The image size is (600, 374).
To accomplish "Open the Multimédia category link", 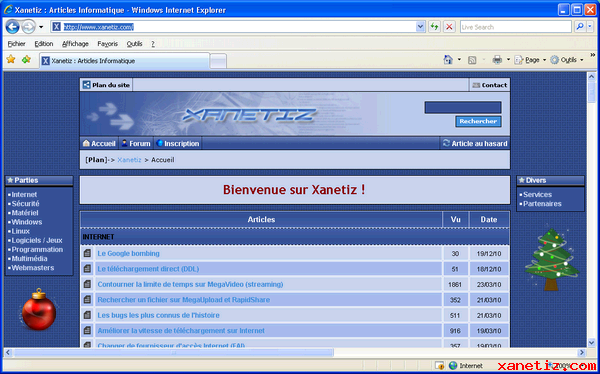I will pos(29,259).
